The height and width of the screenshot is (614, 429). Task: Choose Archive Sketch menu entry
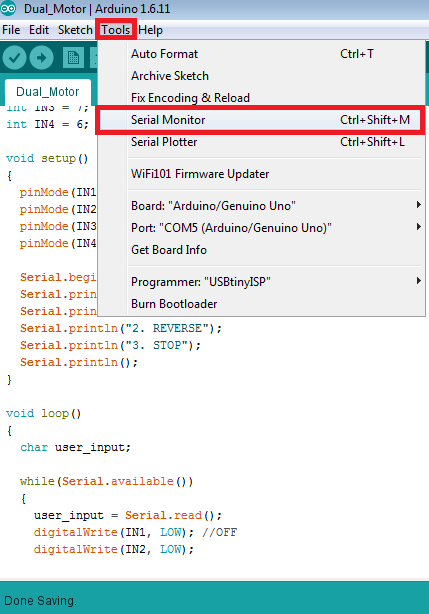[261, 76]
